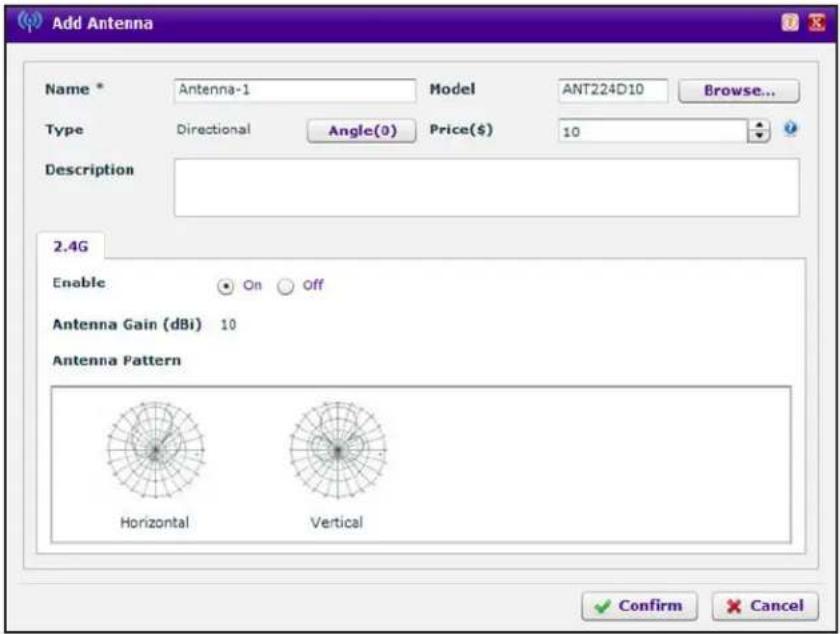This screenshot has width=840, height=634.
Task: Open the Vertical antenna pattern thumbnail
Action: (338, 450)
